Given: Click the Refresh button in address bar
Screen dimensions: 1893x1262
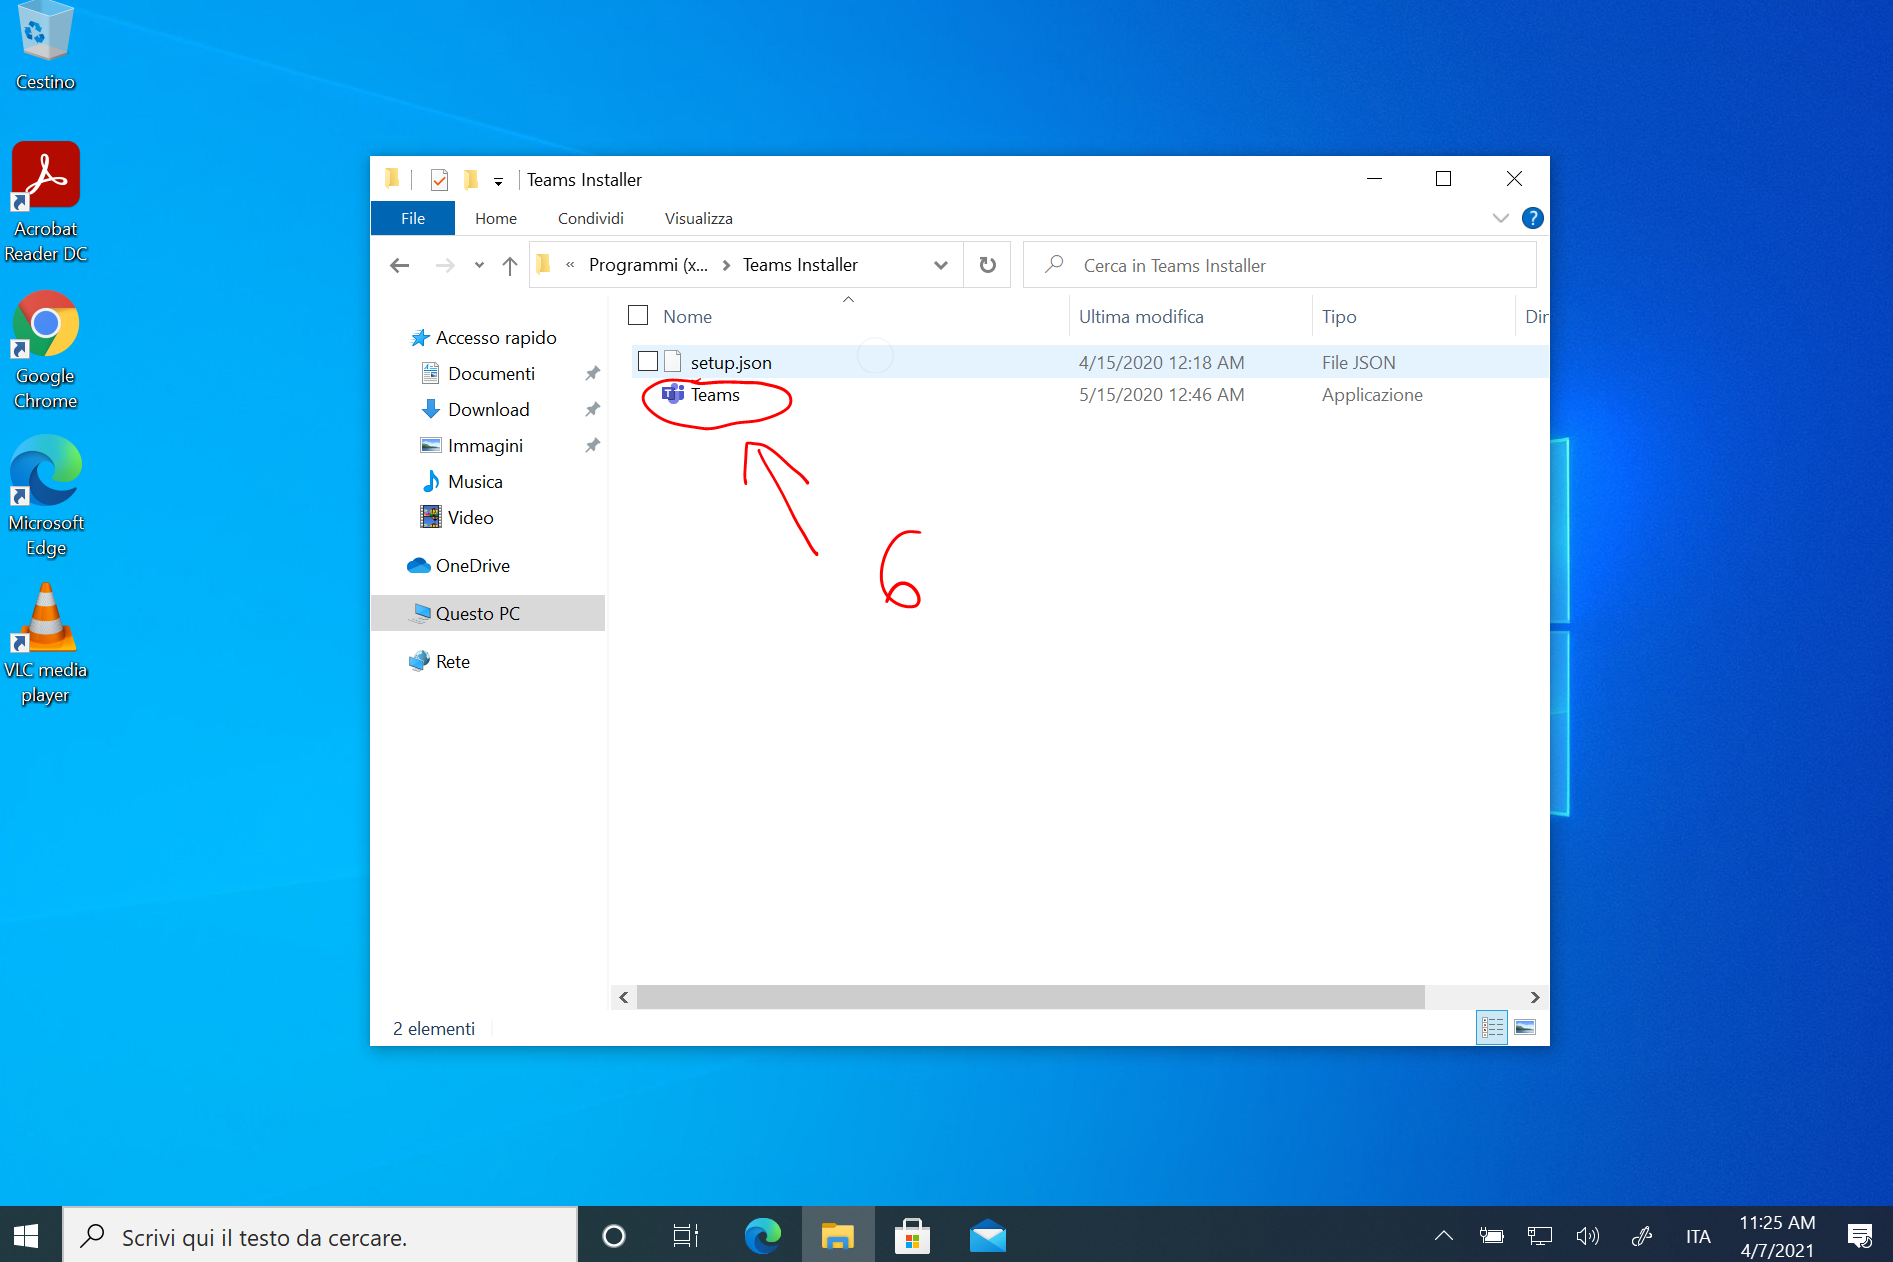Looking at the screenshot, I should click(987, 265).
